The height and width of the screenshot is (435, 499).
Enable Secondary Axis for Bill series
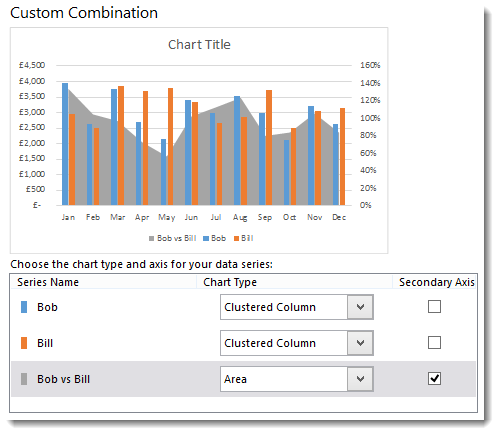coord(434,343)
